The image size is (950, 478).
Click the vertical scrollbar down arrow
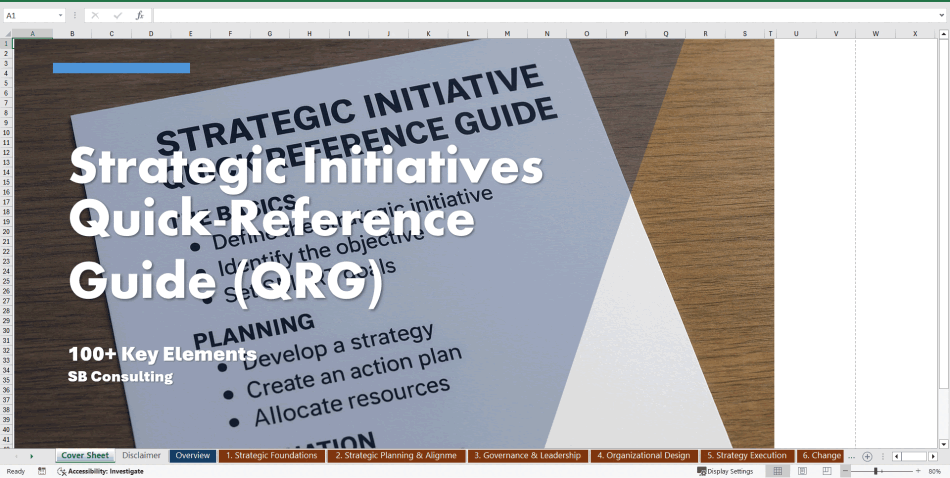(943, 444)
